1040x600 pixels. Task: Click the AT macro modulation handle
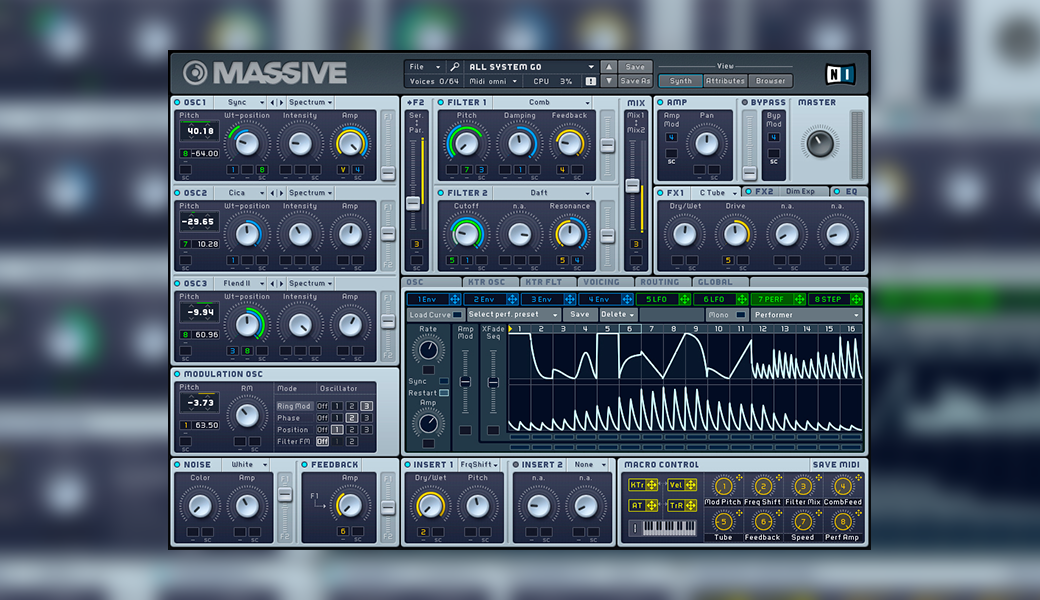pos(652,505)
